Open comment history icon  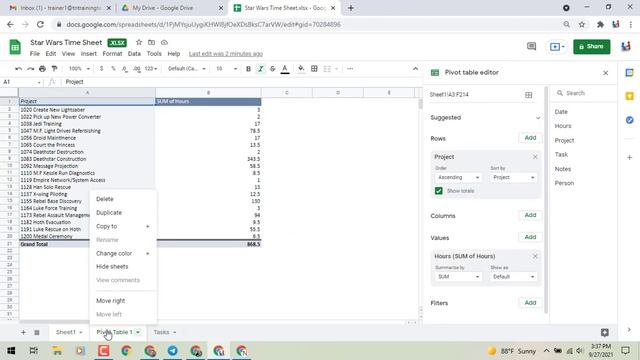point(531,47)
